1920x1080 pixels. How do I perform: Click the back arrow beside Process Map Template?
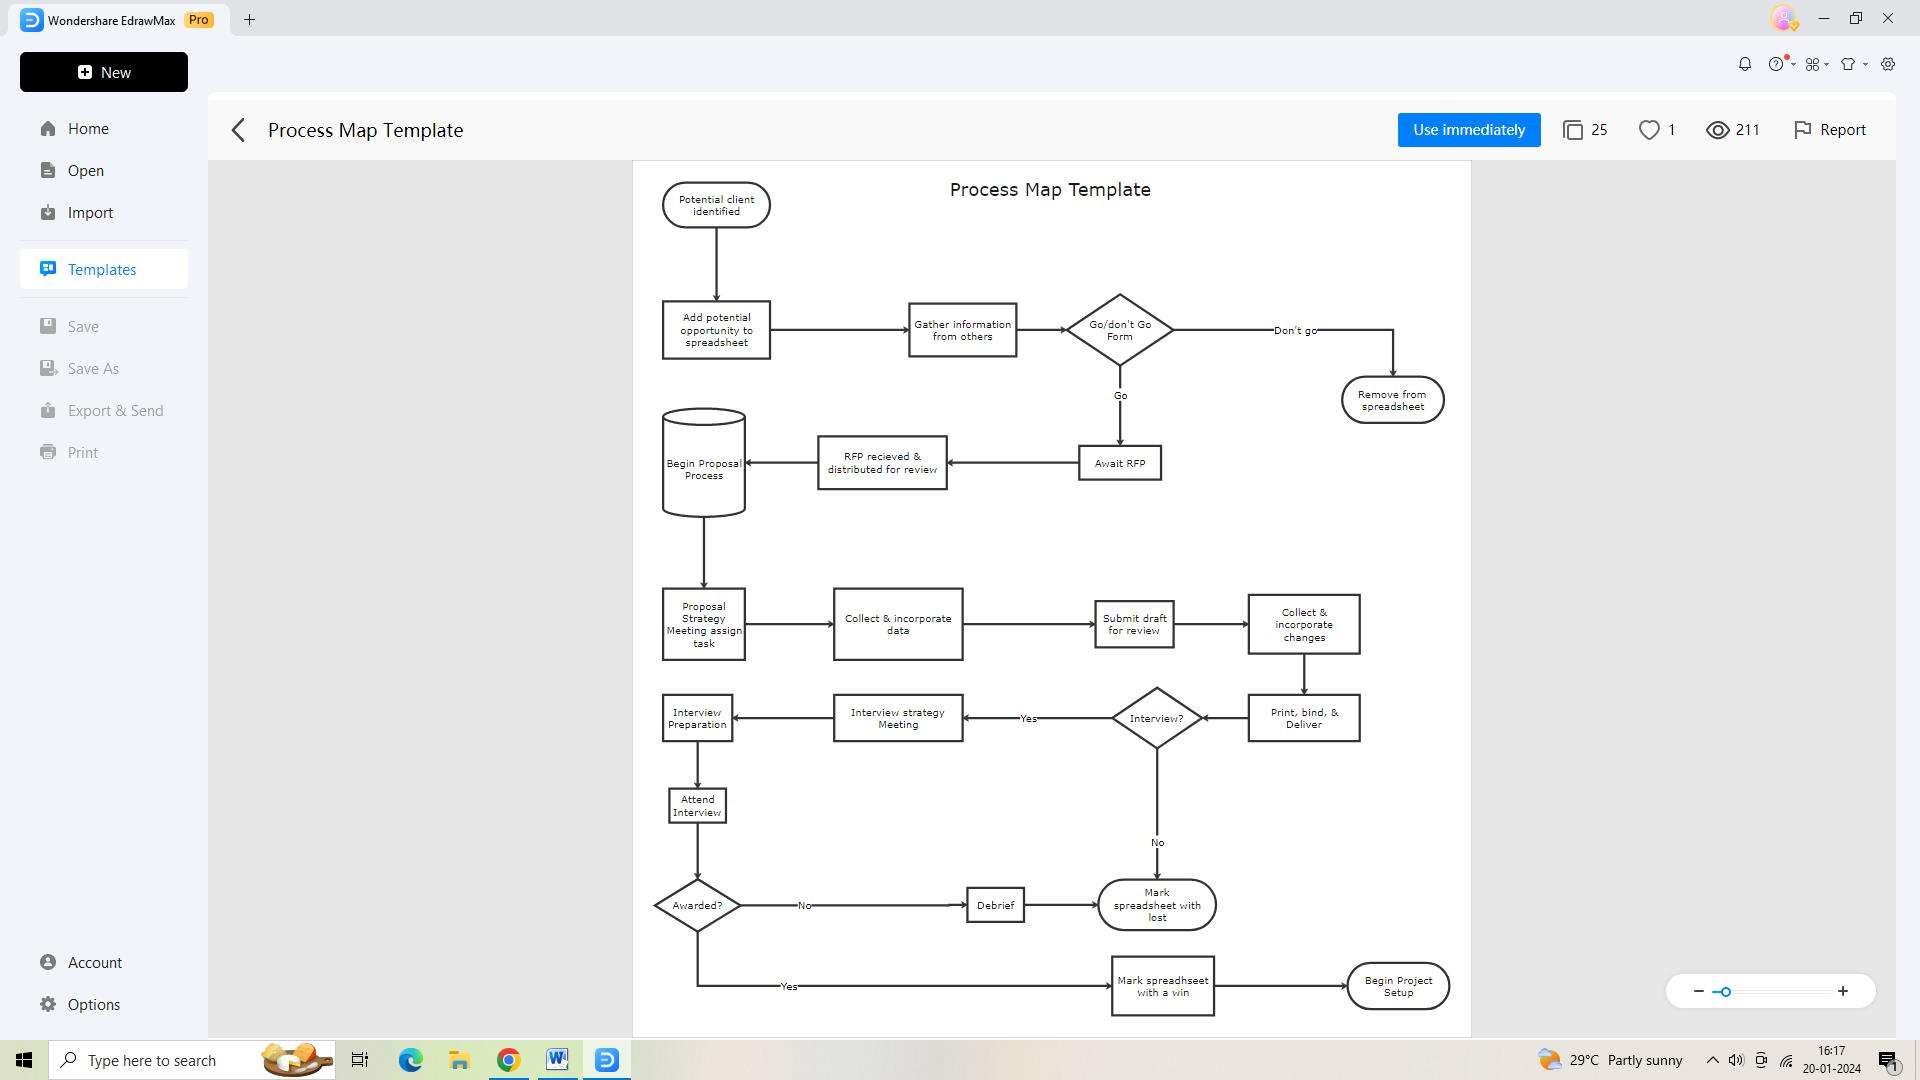point(238,130)
